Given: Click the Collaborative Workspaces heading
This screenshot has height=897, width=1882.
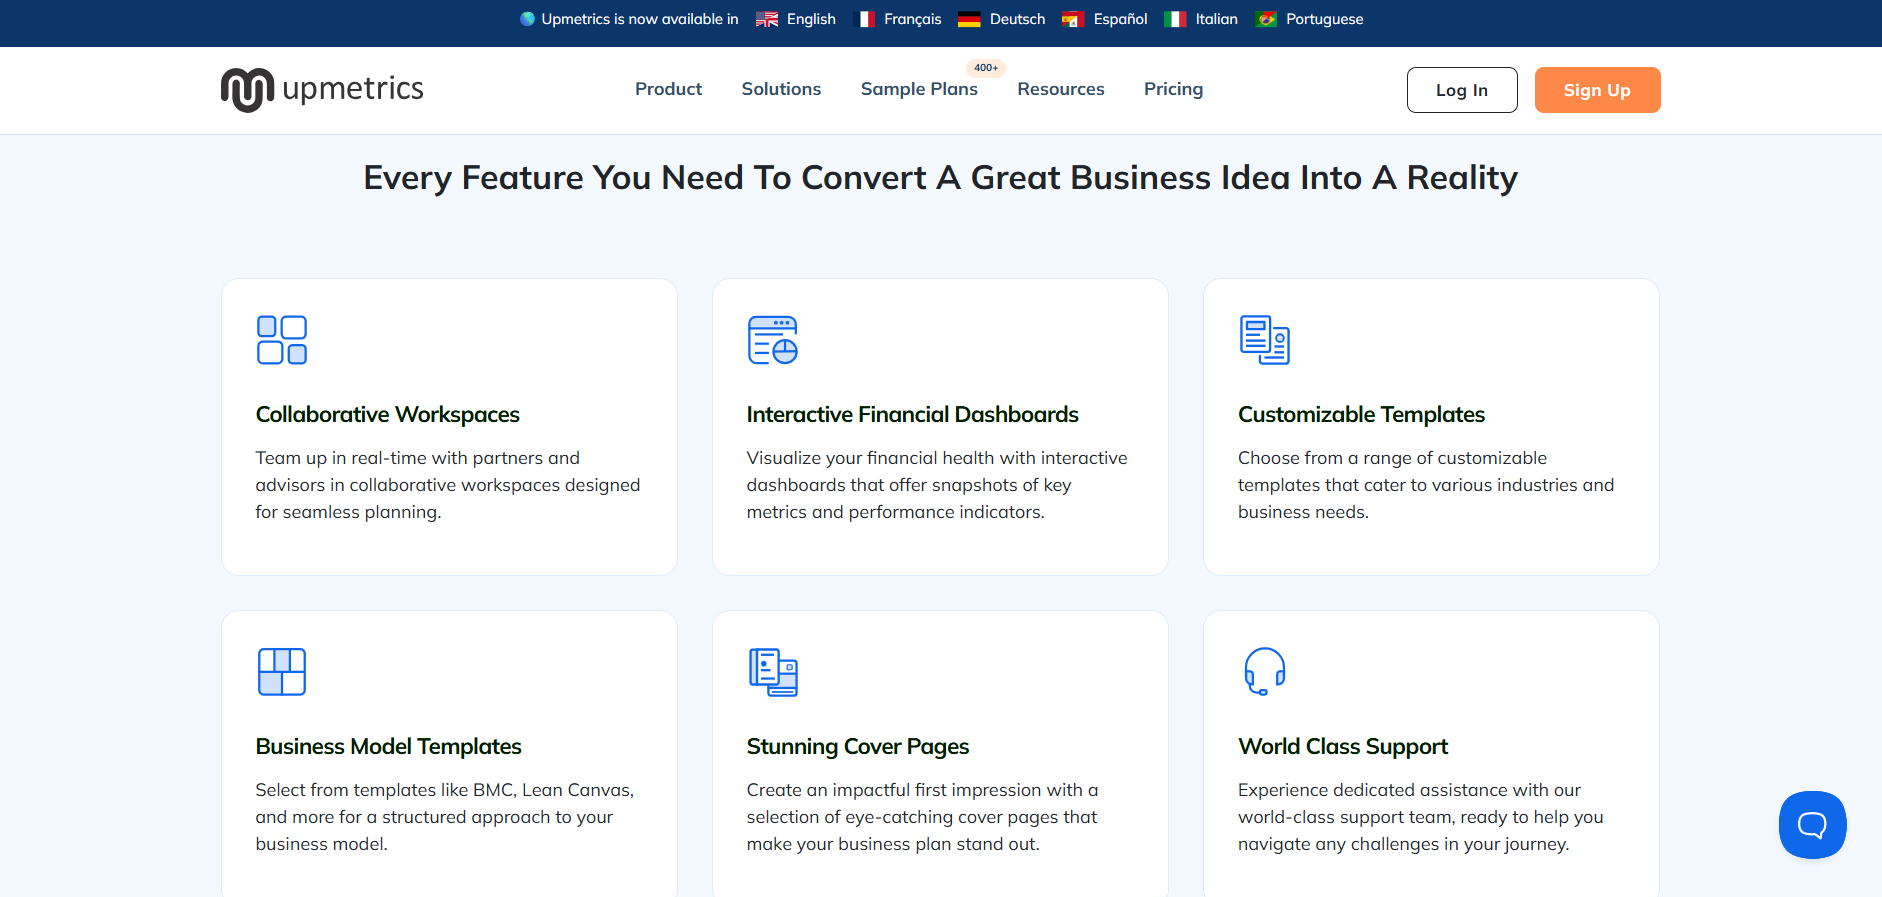Looking at the screenshot, I should tap(387, 414).
